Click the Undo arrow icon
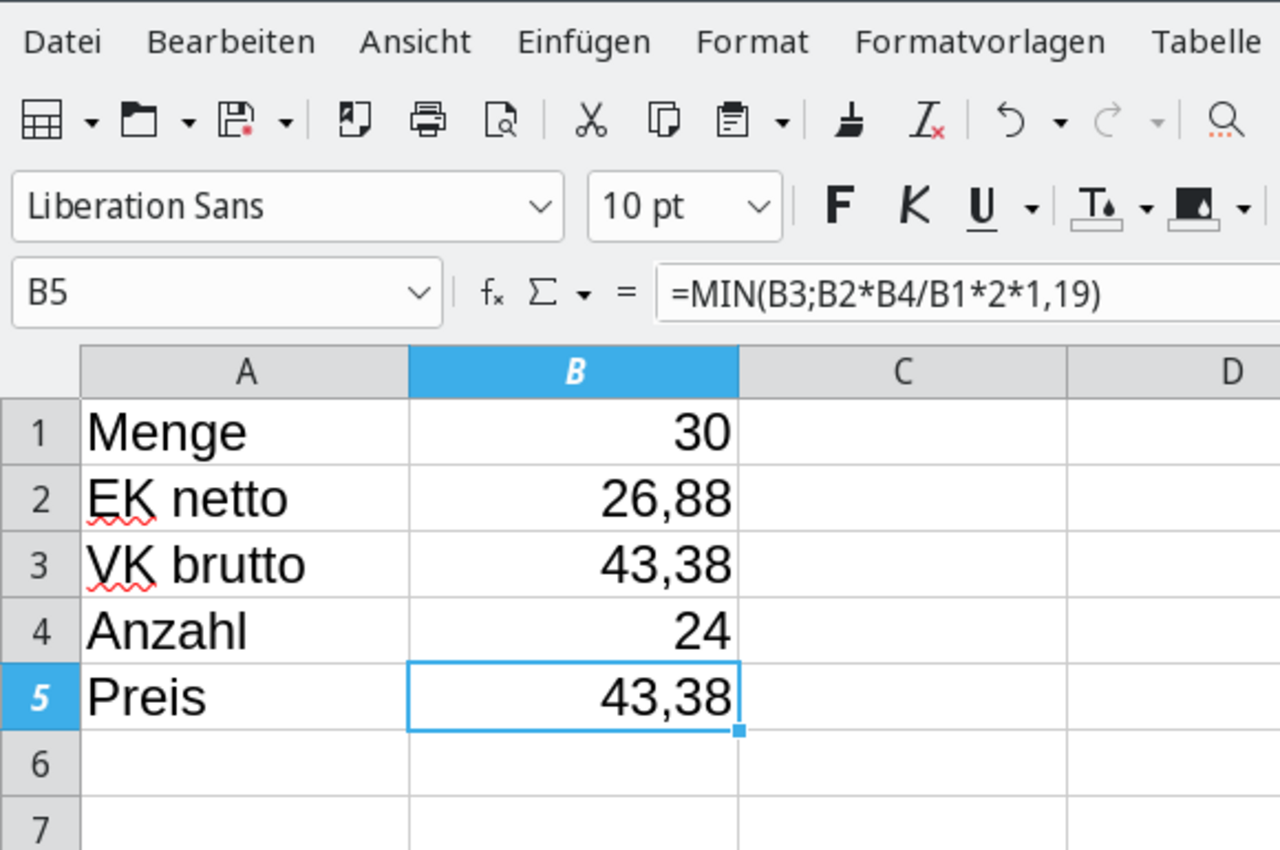Viewport: 1280px width, 850px height. point(1011,121)
